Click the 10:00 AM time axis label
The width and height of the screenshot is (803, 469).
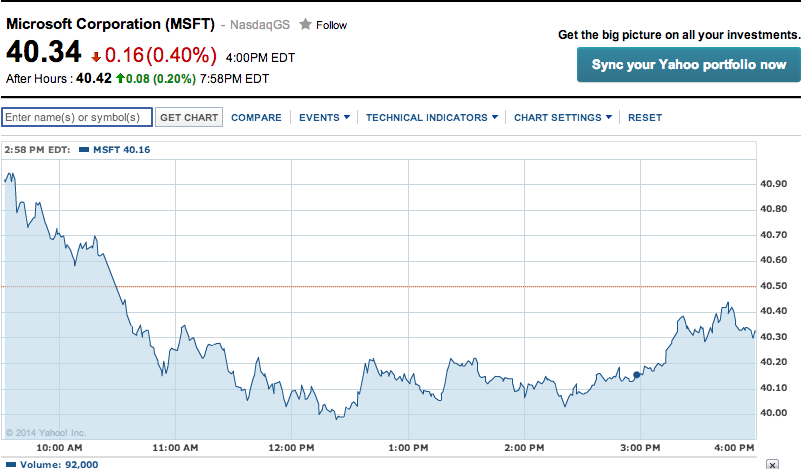pos(59,447)
